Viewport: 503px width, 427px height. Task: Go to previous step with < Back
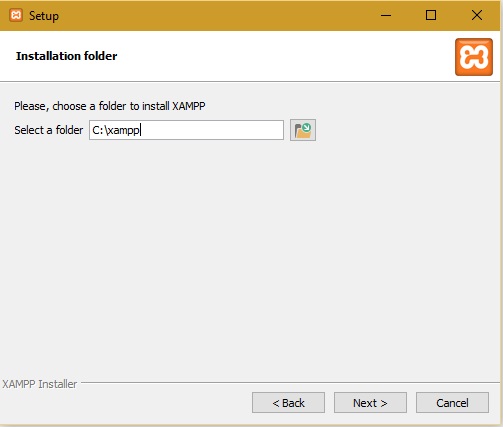pos(288,403)
